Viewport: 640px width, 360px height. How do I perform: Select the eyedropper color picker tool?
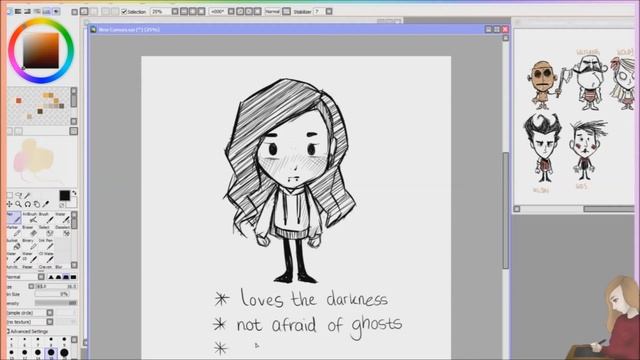point(46,204)
